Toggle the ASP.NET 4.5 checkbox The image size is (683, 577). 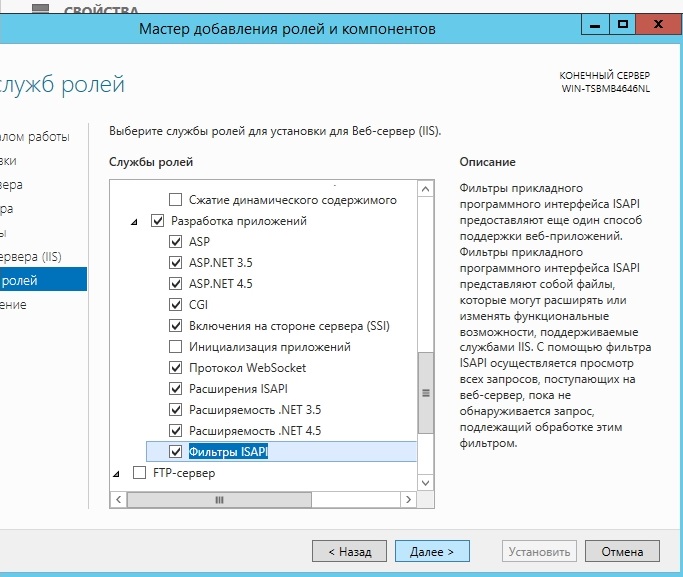point(177,284)
